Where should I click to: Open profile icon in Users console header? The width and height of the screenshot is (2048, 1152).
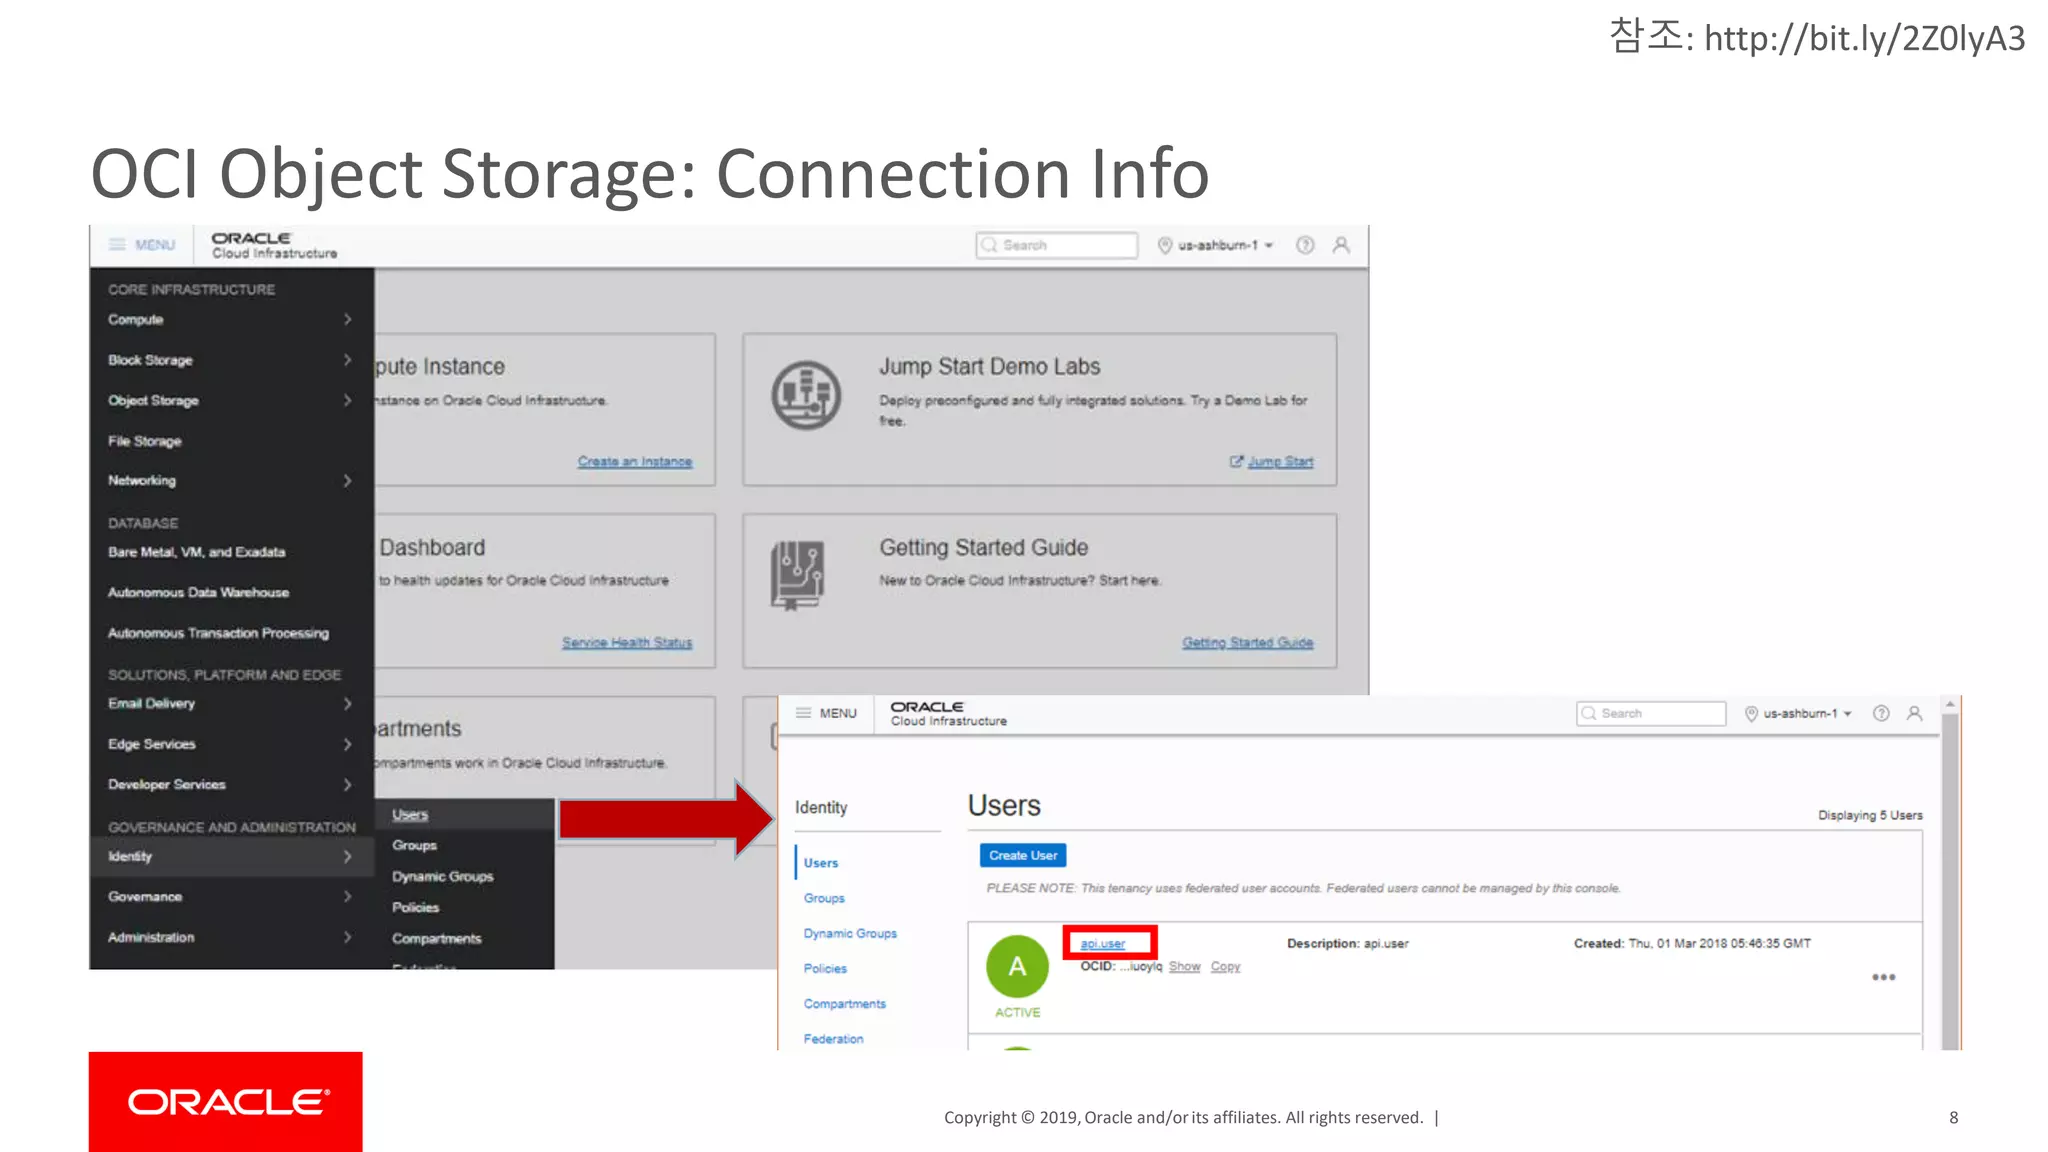coord(1914,713)
